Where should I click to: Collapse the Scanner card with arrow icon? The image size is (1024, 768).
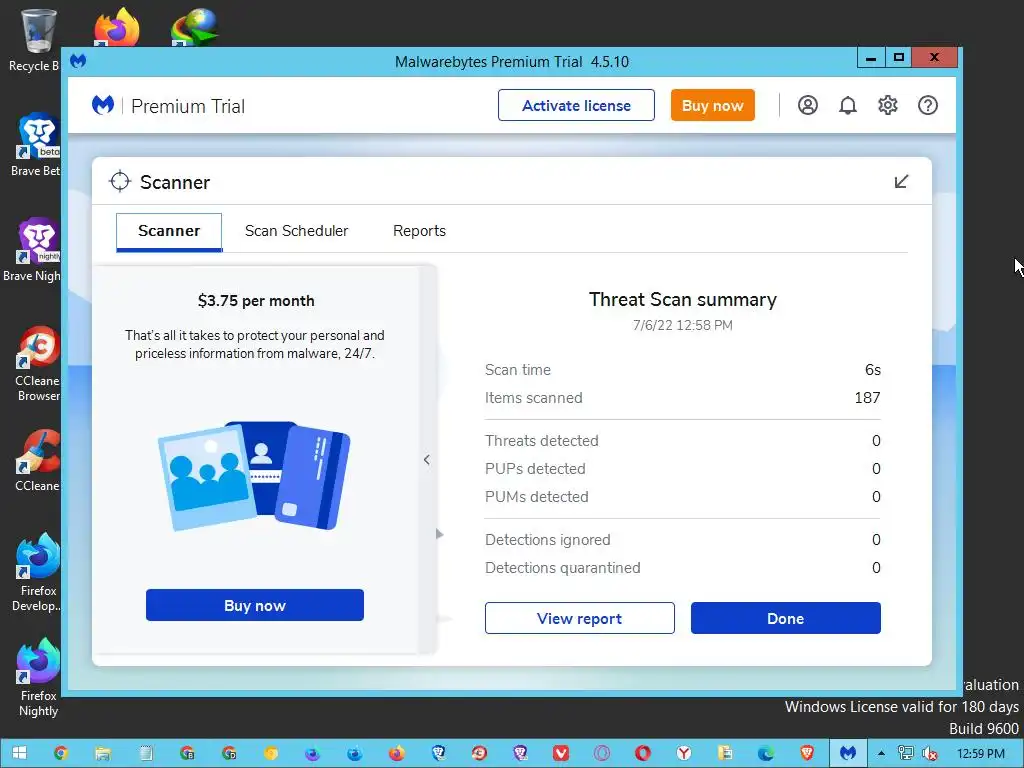[901, 182]
